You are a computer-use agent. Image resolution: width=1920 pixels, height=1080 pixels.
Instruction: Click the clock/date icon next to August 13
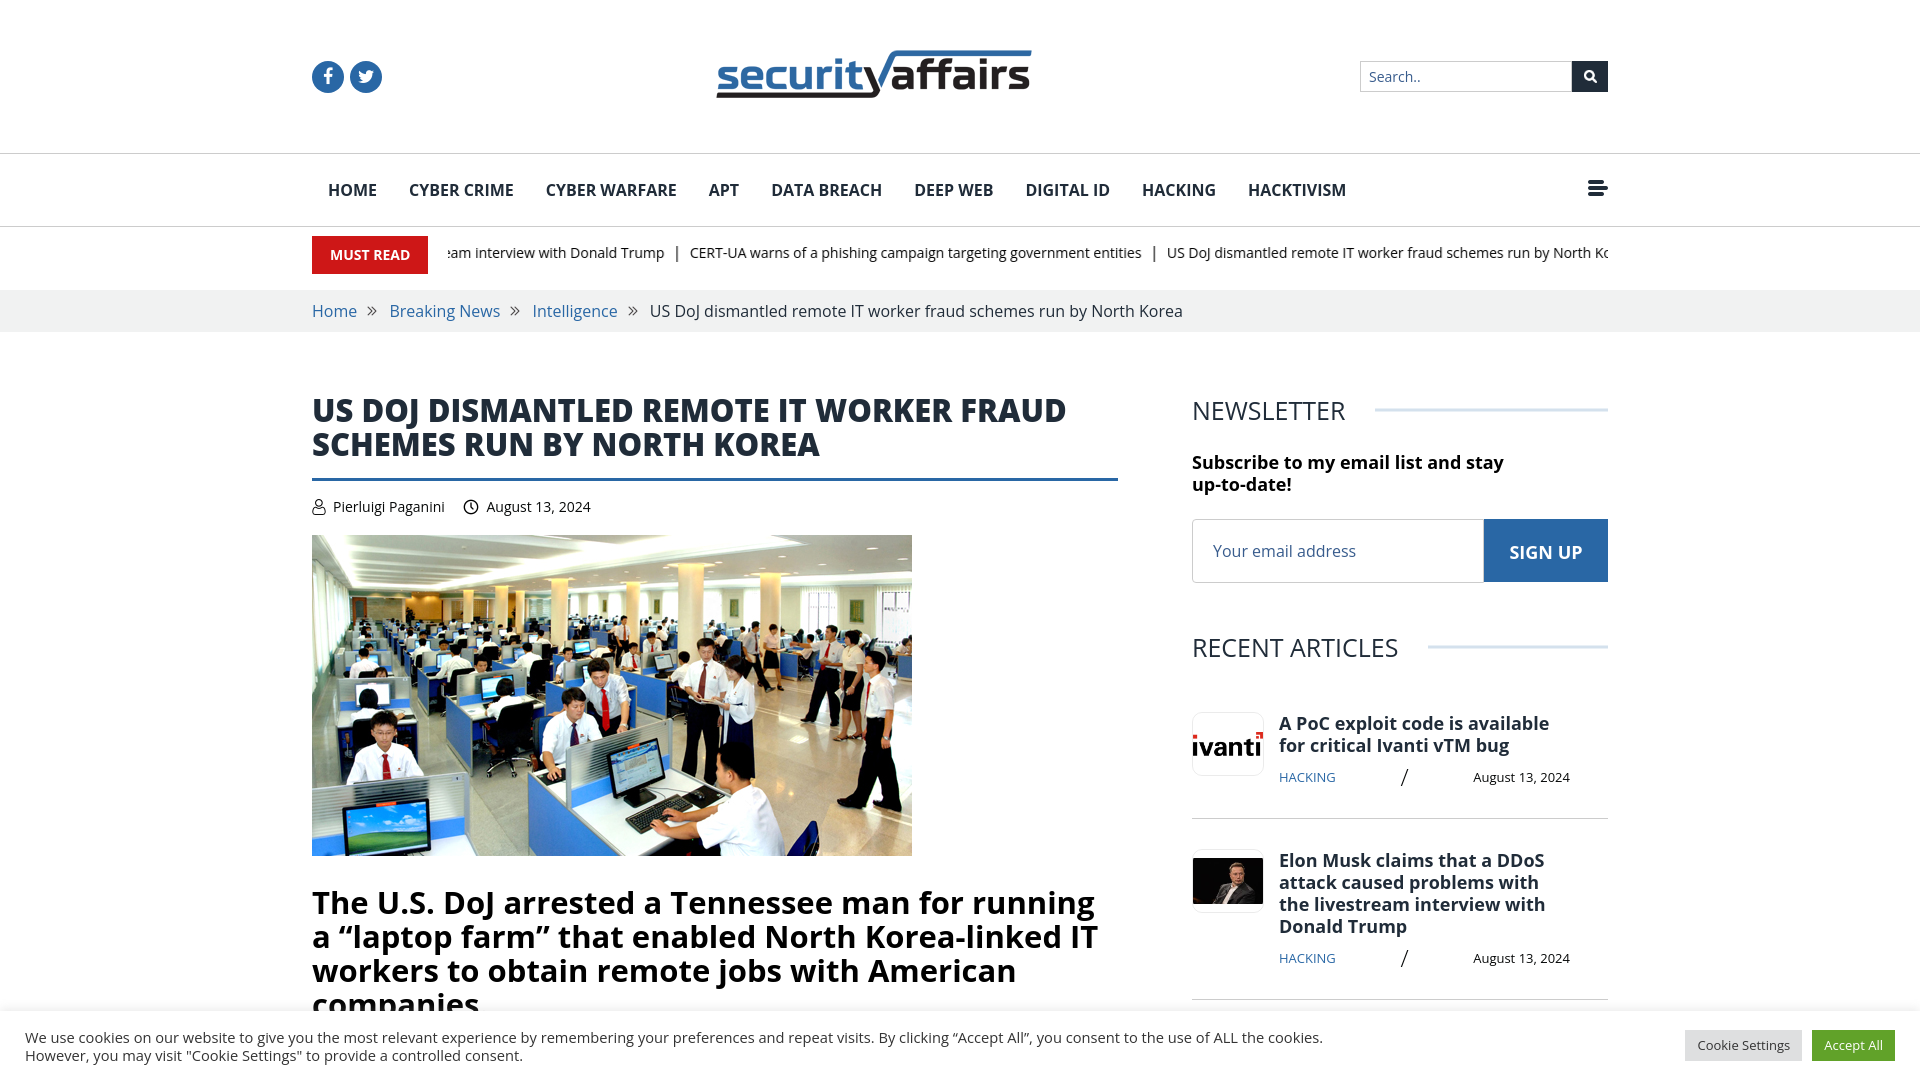point(471,506)
